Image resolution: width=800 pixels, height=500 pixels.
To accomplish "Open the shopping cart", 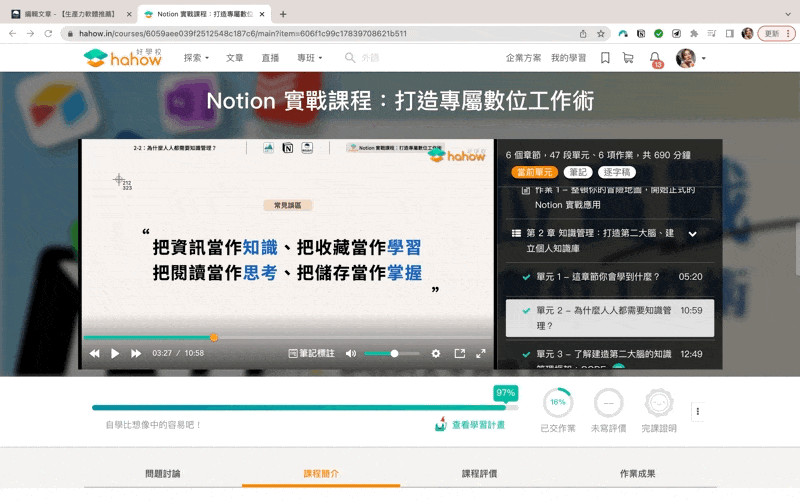I will point(628,58).
